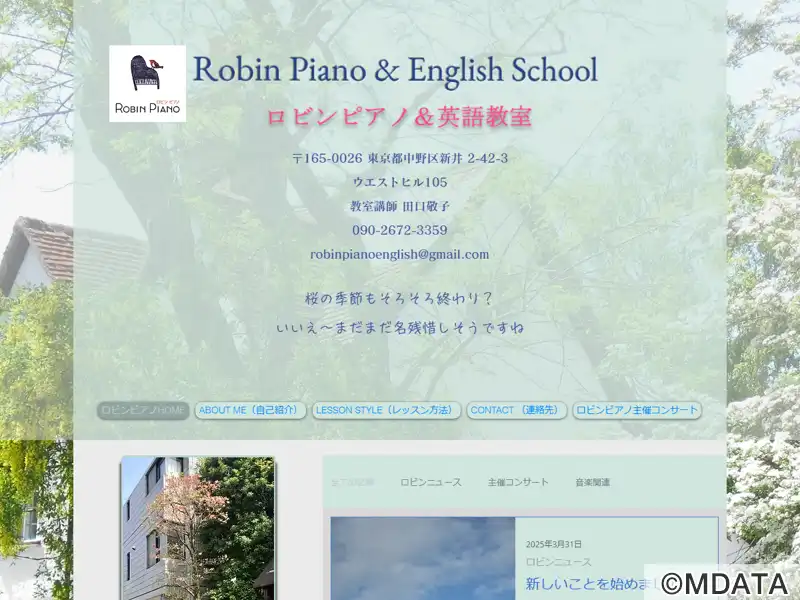This screenshot has width=800, height=600.
Task: Click the 教室講師 田口敬子 line
Action: click(399, 206)
